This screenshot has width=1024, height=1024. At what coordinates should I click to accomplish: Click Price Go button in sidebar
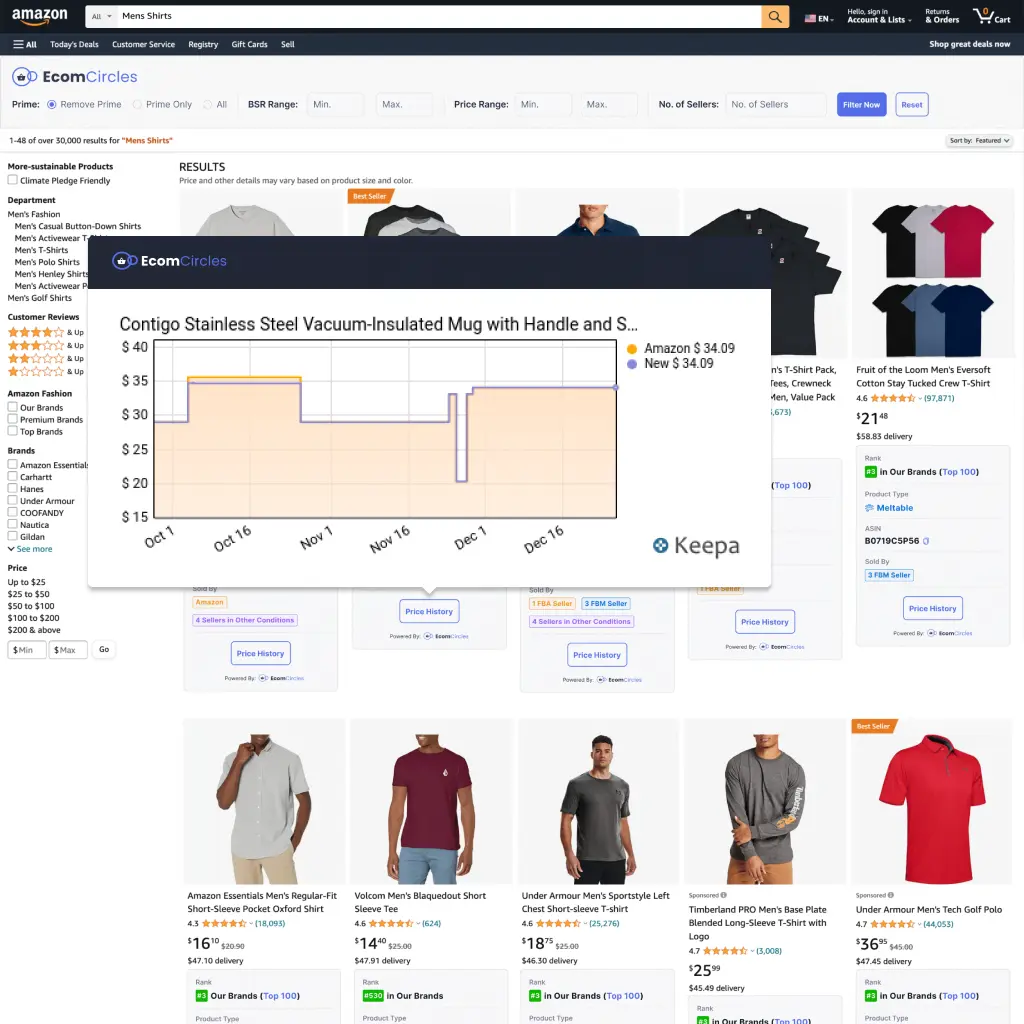[104, 649]
